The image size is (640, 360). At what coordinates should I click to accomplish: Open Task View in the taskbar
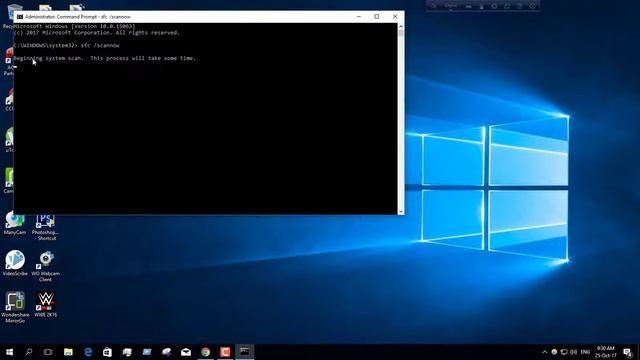pyautogui.click(x=48, y=352)
